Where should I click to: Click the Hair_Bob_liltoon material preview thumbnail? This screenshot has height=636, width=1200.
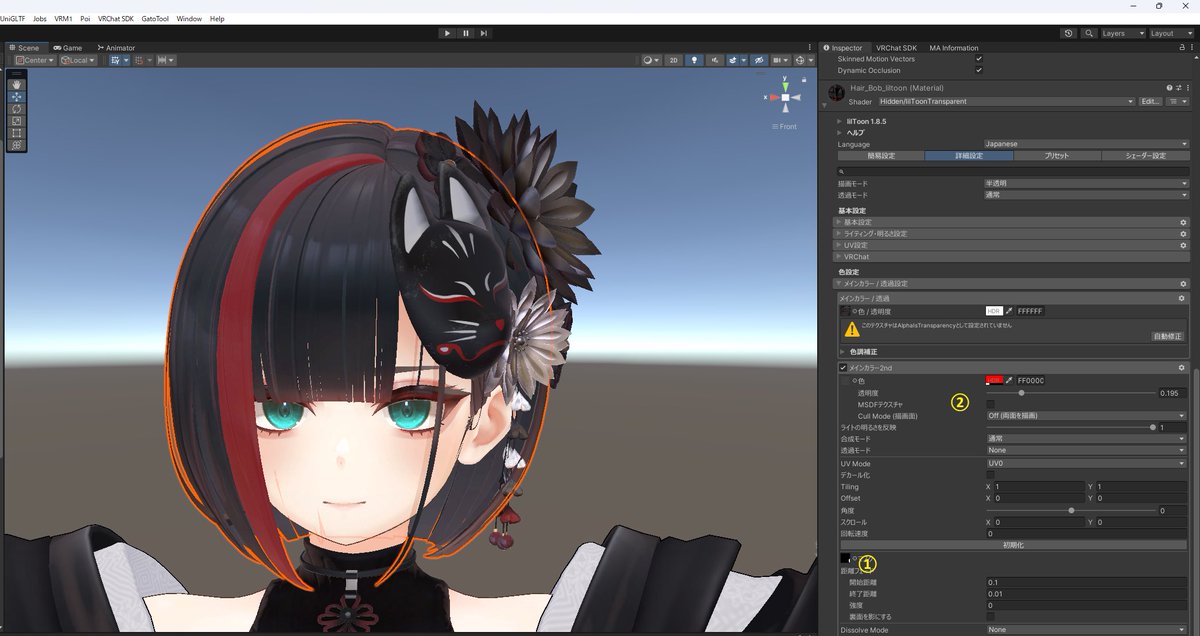(x=837, y=93)
